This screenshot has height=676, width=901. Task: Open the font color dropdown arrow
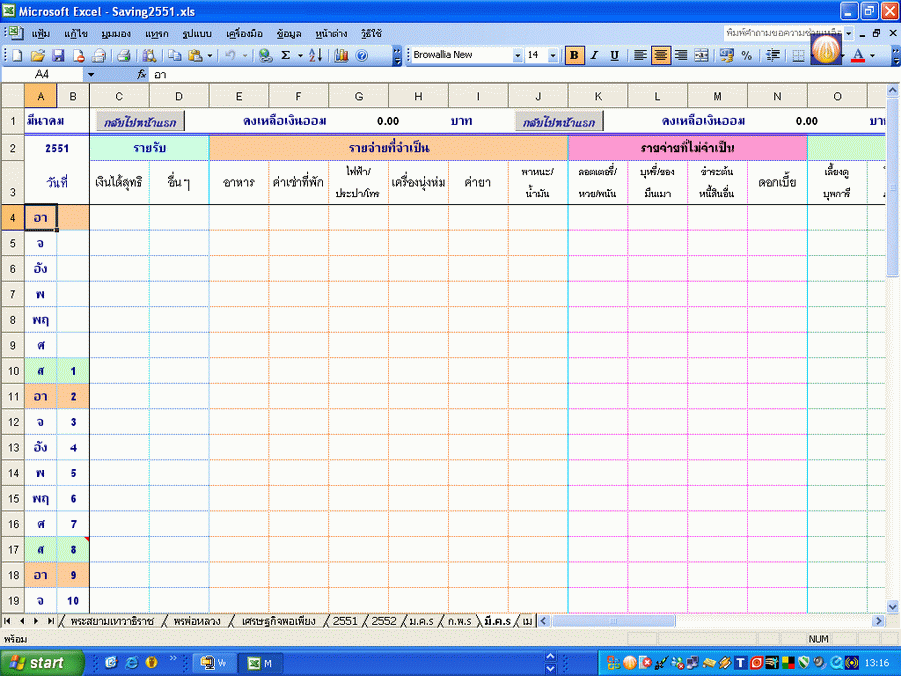click(872, 56)
